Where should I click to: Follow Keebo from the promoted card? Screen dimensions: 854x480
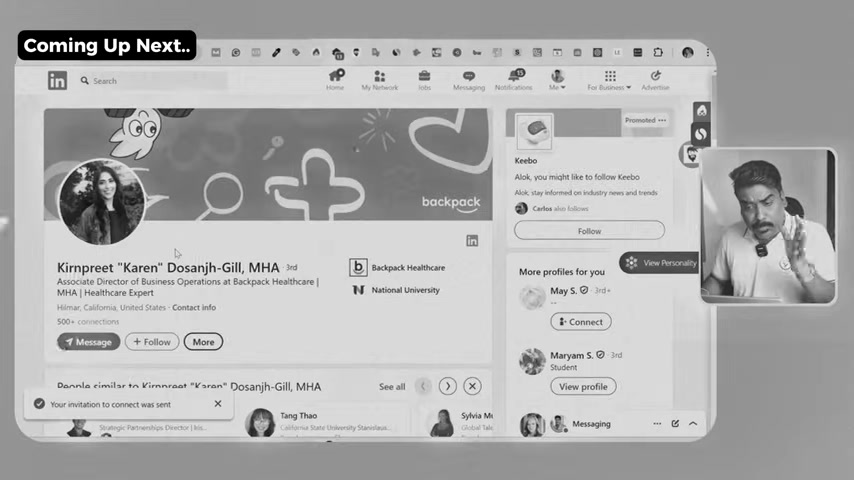coord(589,230)
